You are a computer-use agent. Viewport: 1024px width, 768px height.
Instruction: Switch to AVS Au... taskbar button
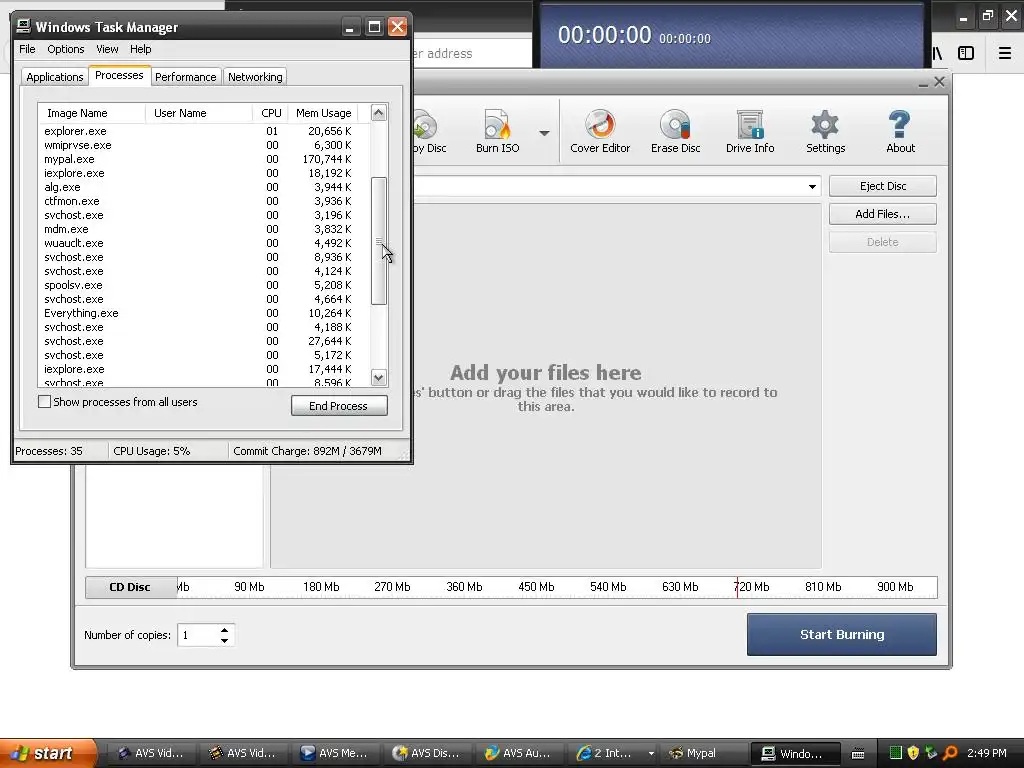coord(518,753)
